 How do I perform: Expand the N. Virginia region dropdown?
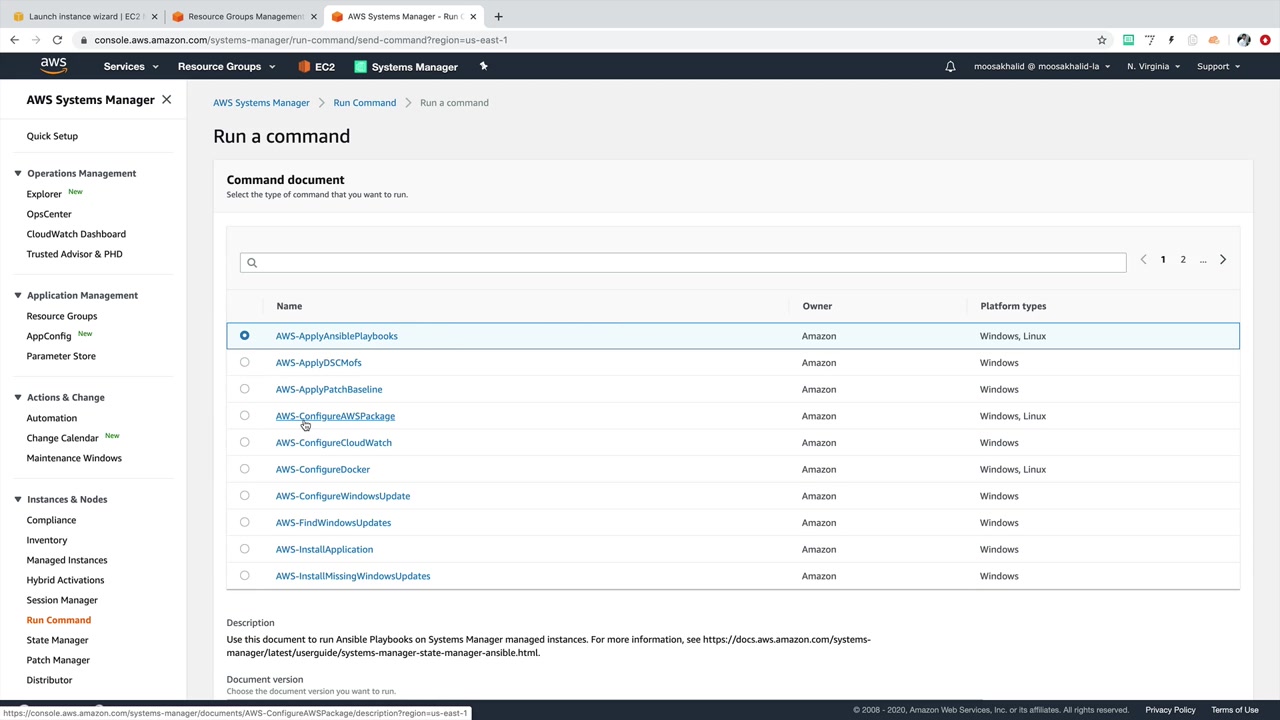tap(1153, 67)
